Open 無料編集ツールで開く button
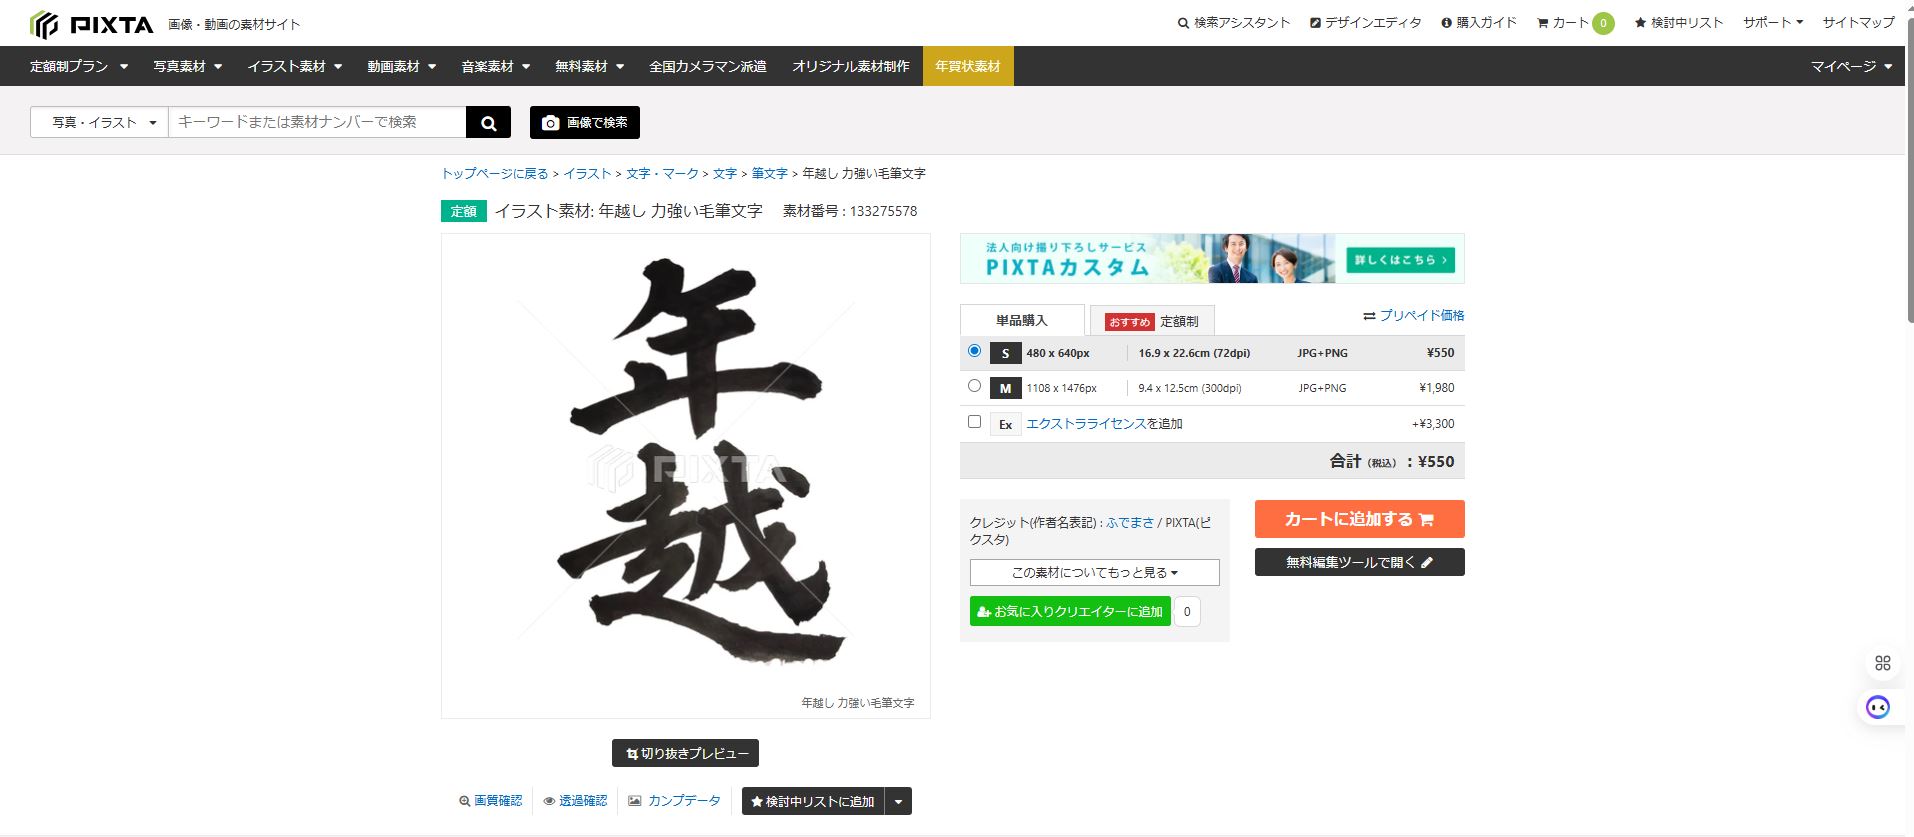 [x=1359, y=562]
